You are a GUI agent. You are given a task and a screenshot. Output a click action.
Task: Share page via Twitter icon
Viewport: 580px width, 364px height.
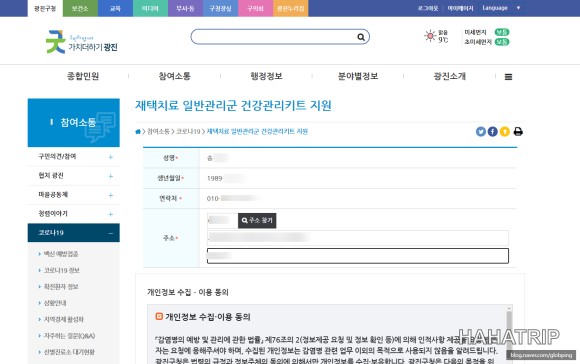(480, 131)
